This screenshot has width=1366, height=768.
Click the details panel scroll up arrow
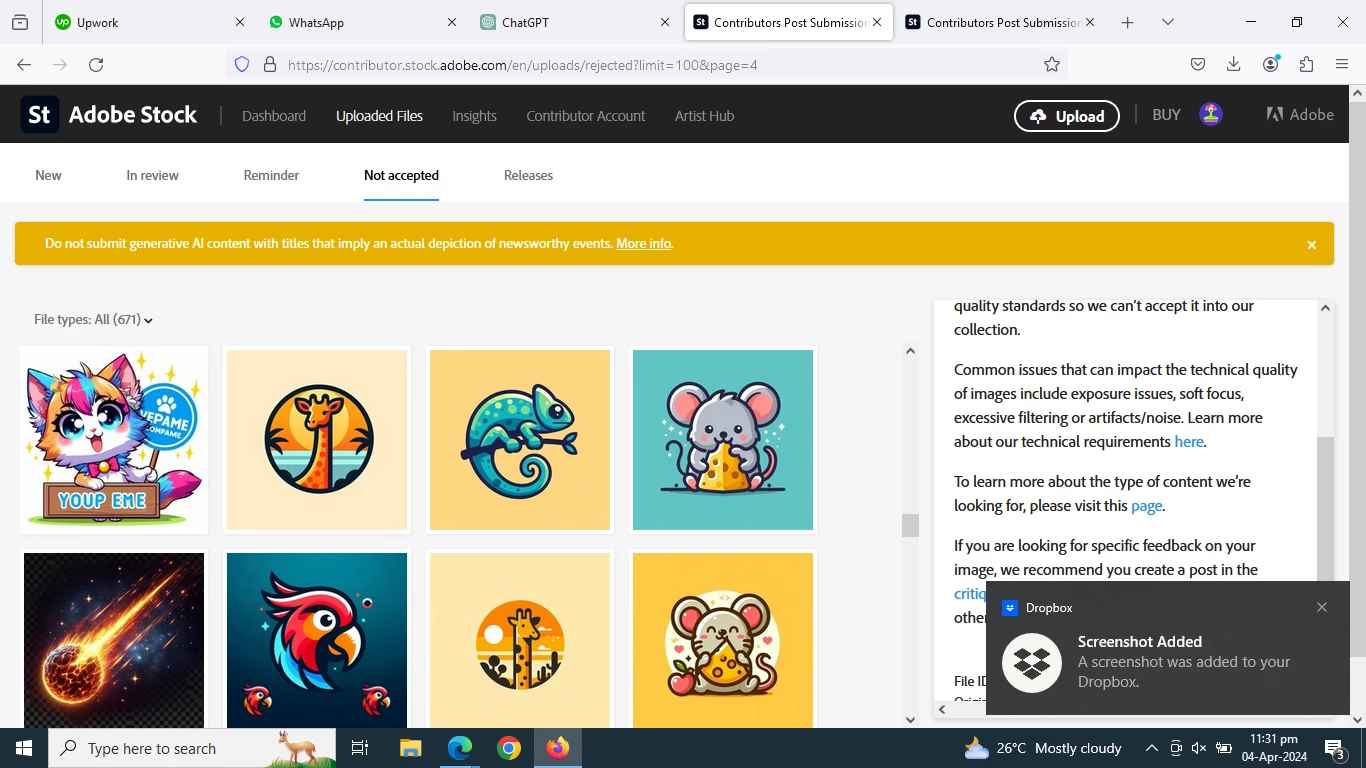[x=1326, y=308]
